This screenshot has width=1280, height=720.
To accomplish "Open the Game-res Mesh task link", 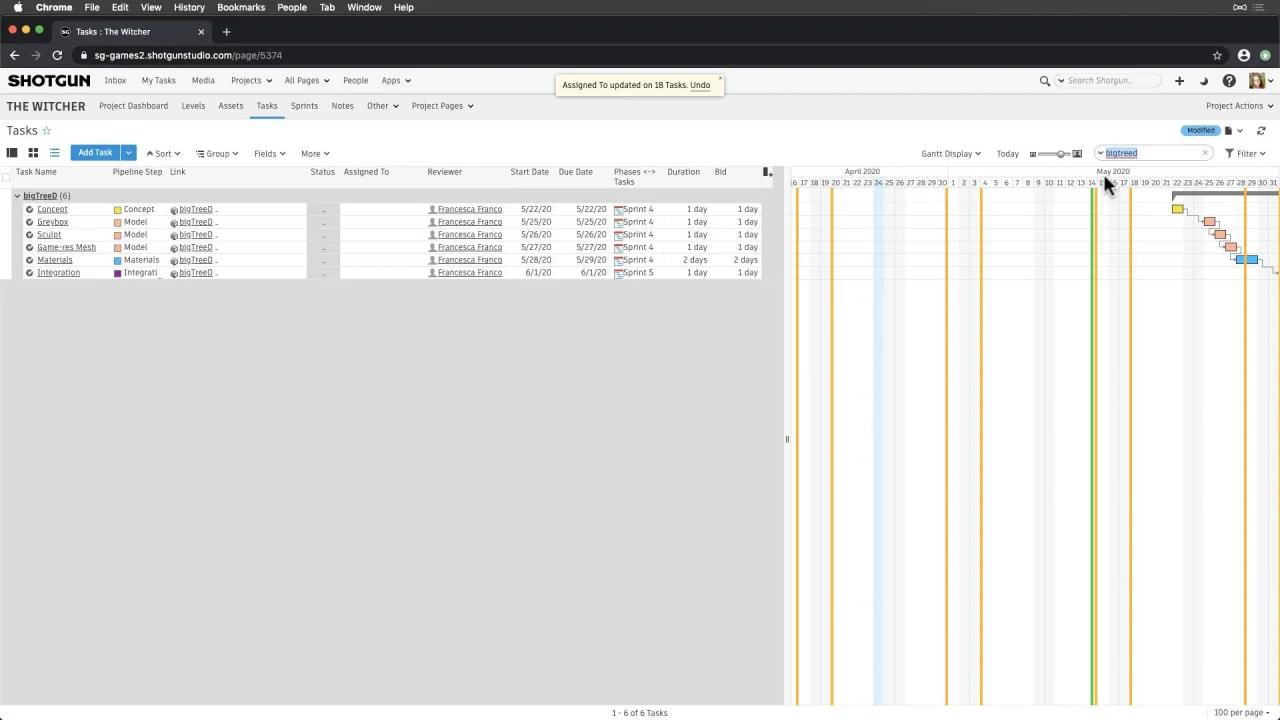I will coord(66,247).
